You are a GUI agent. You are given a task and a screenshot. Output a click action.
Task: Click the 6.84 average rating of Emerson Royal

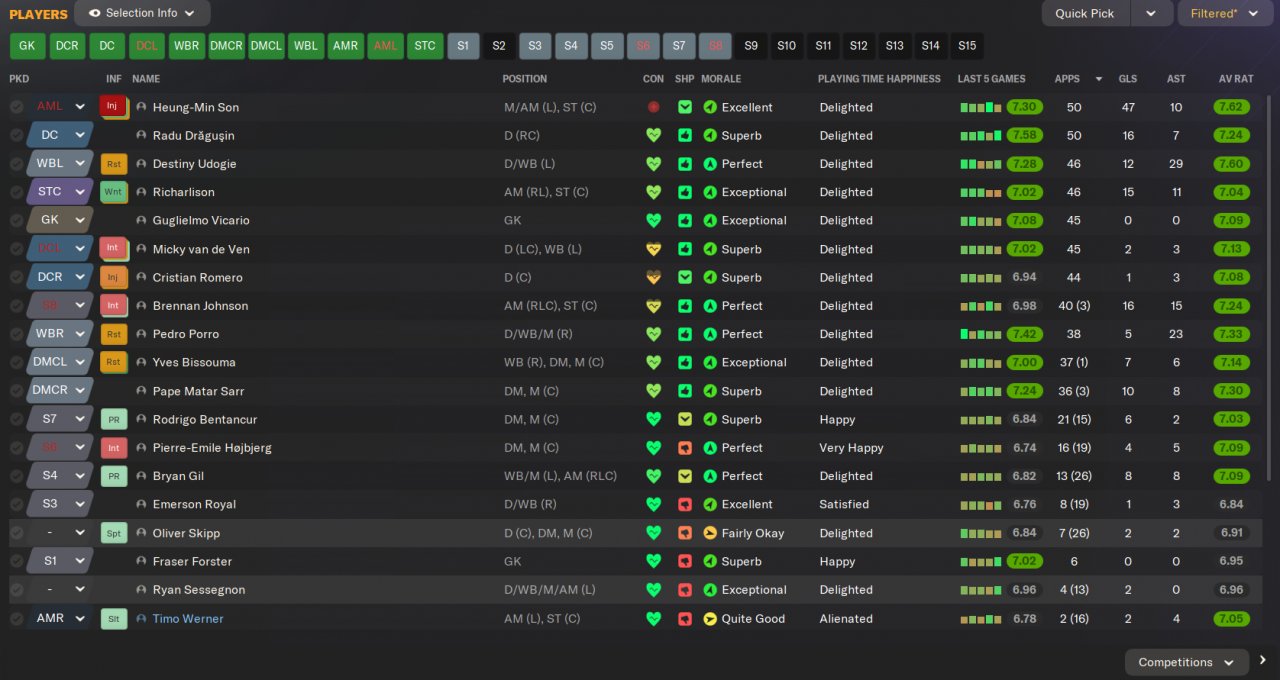pos(1231,505)
